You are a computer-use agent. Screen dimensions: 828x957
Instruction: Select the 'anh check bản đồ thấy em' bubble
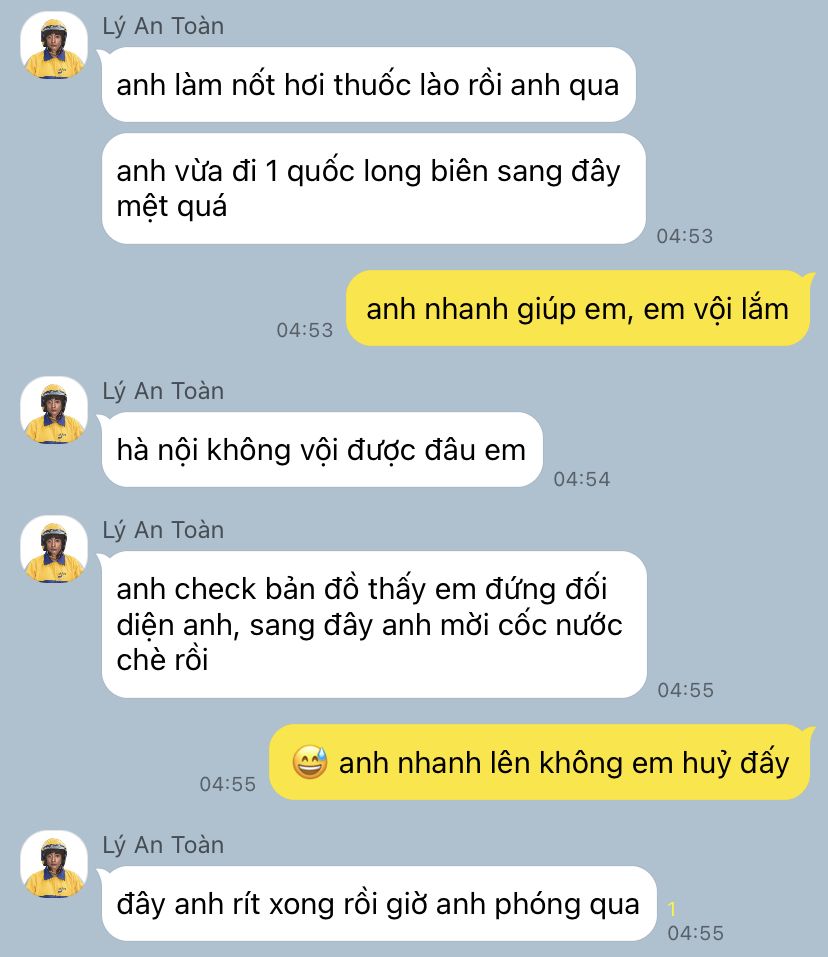[374, 624]
